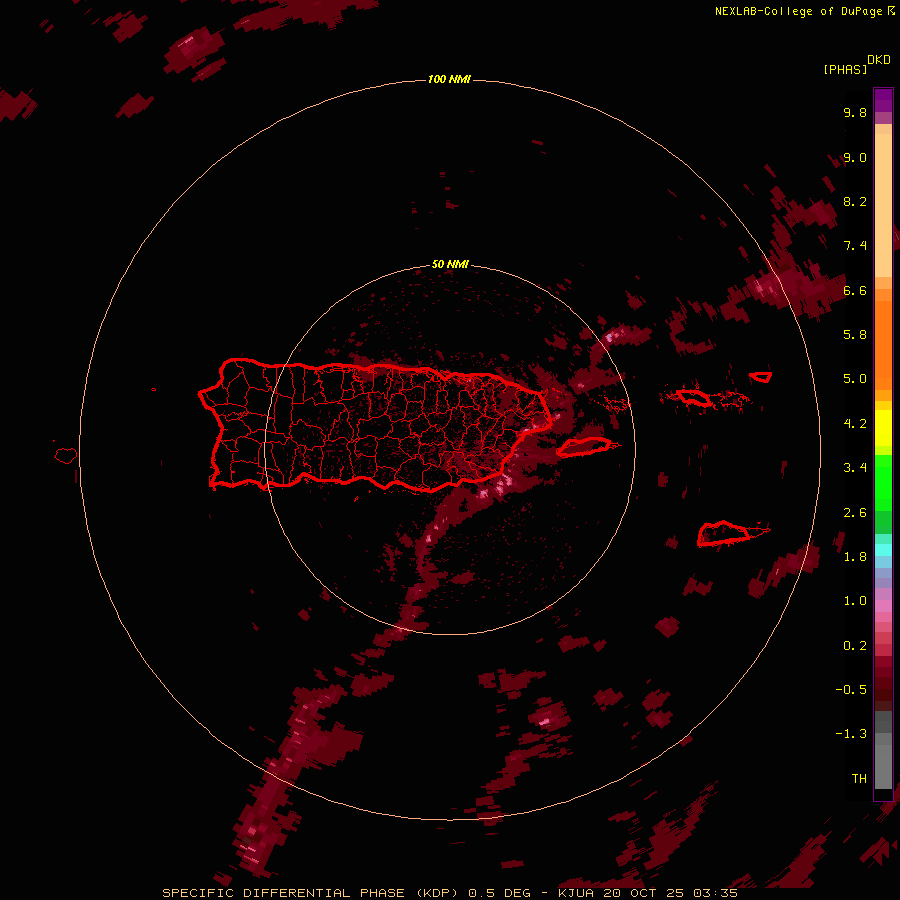Click the 1.0 scale value
The image size is (900, 900).
click(x=855, y=601)
